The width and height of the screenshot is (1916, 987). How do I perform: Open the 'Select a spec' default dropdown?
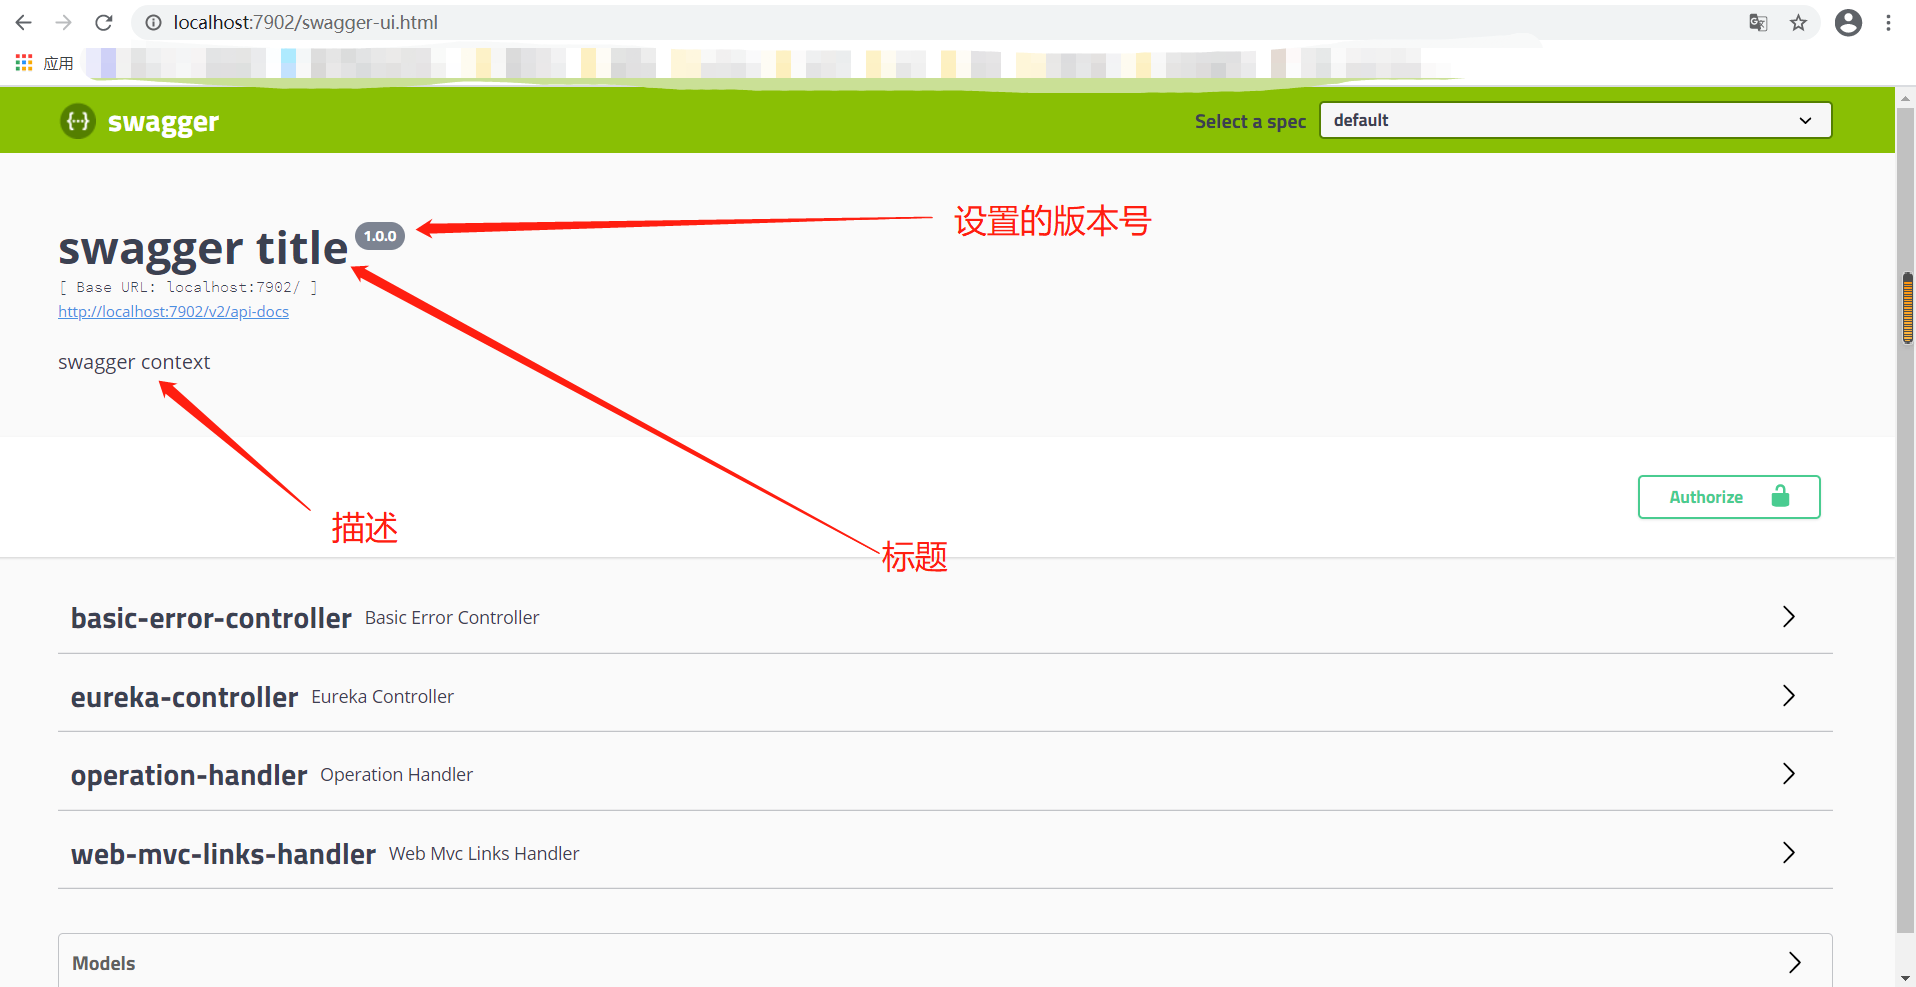(1575, 119)
